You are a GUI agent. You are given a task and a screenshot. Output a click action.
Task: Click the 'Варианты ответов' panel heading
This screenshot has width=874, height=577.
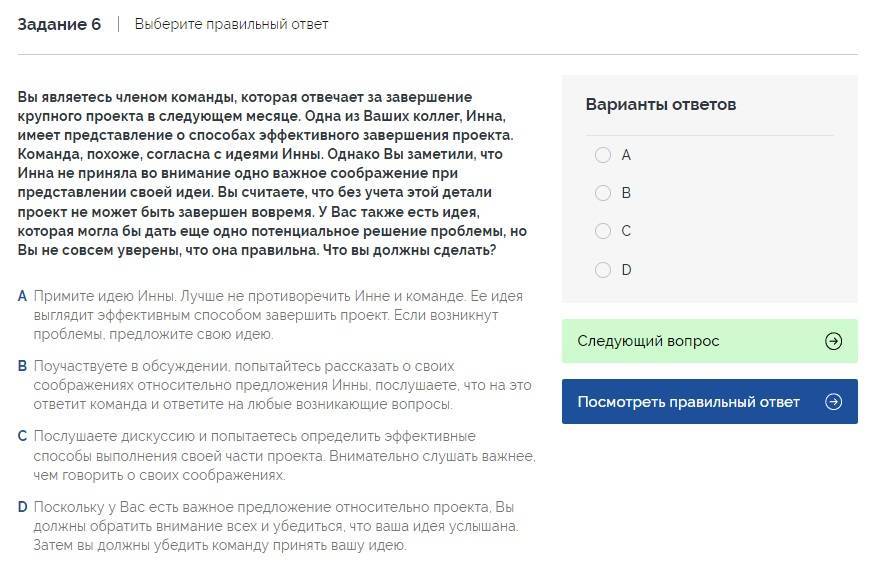click(x=661, y=104)
